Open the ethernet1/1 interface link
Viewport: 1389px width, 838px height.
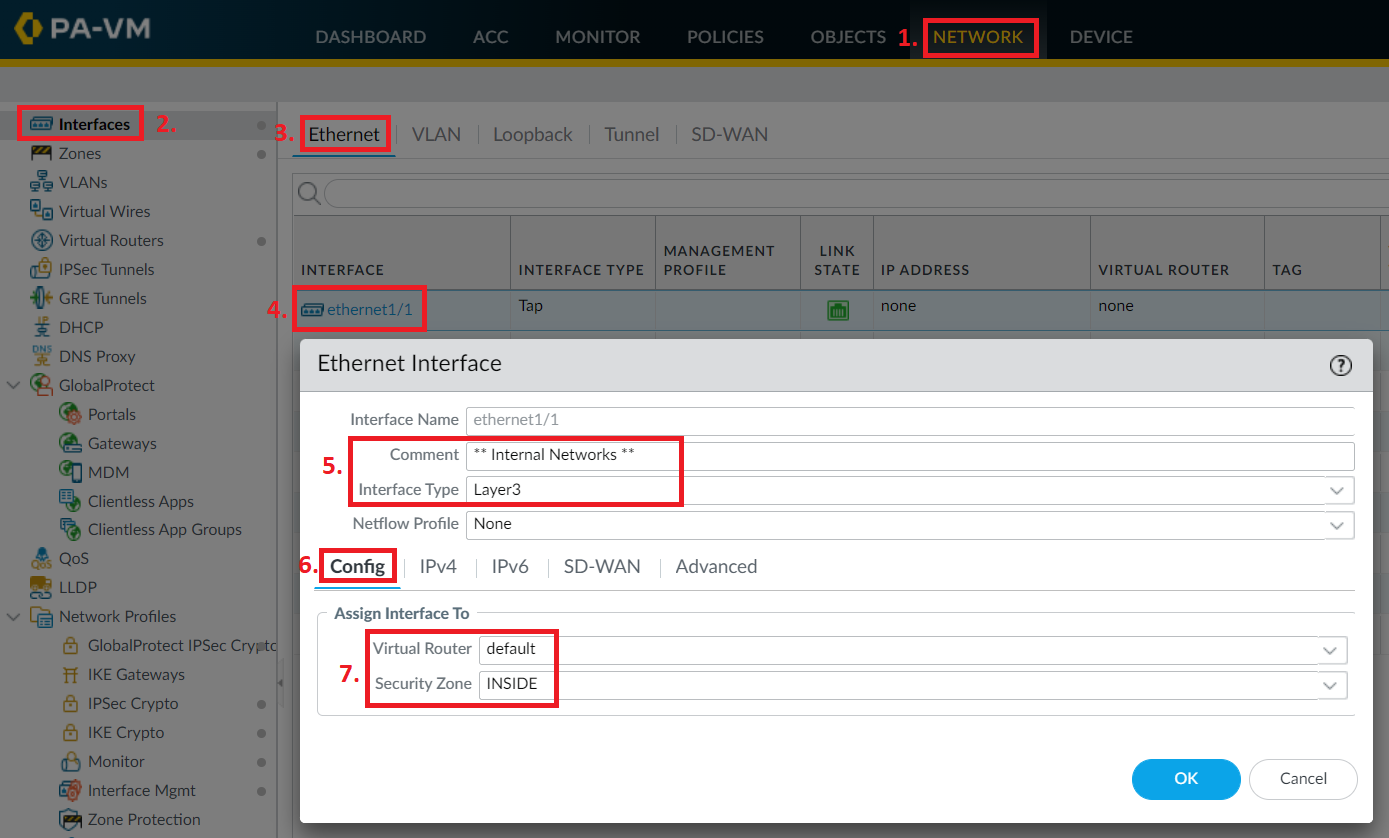[369, 310]
